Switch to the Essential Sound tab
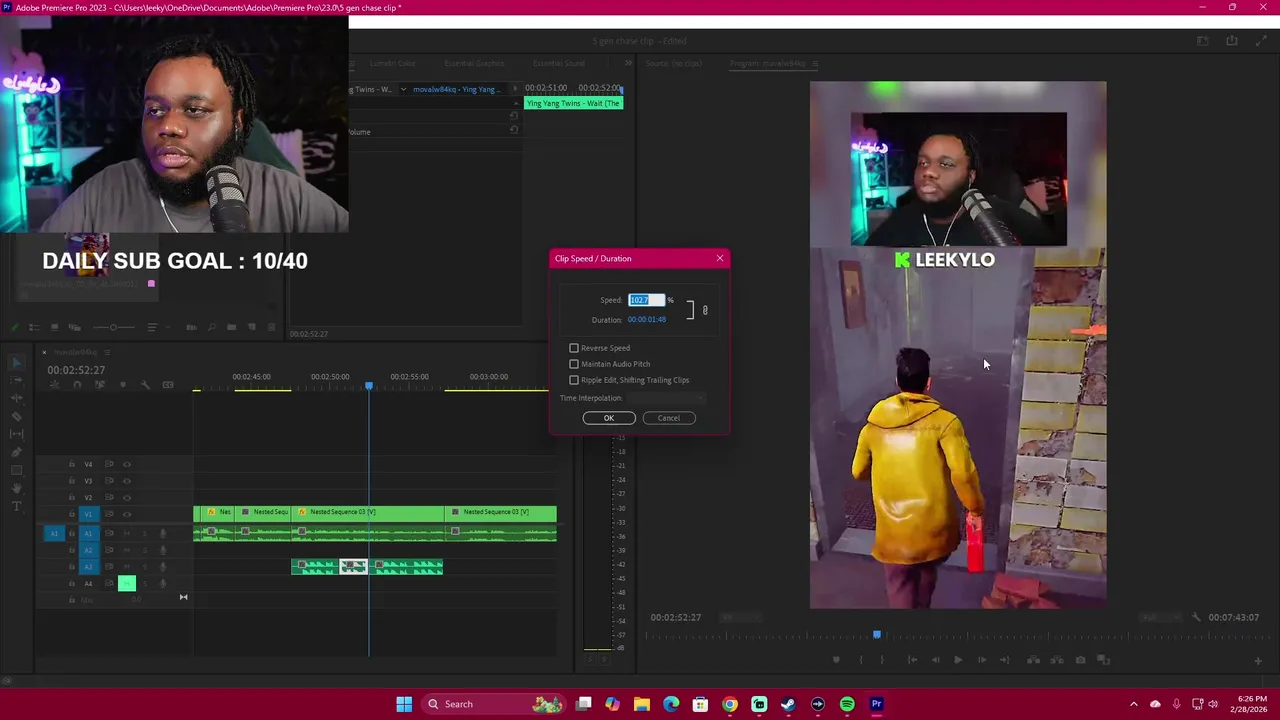This screenshot has width=1280, height=720. click(558, 63)
